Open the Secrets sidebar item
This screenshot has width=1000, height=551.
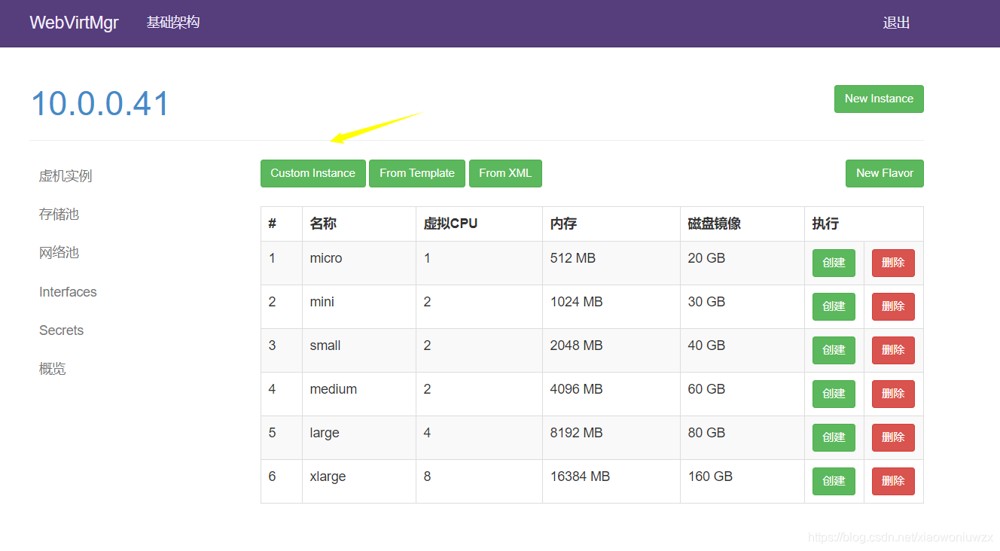(61, 330)
